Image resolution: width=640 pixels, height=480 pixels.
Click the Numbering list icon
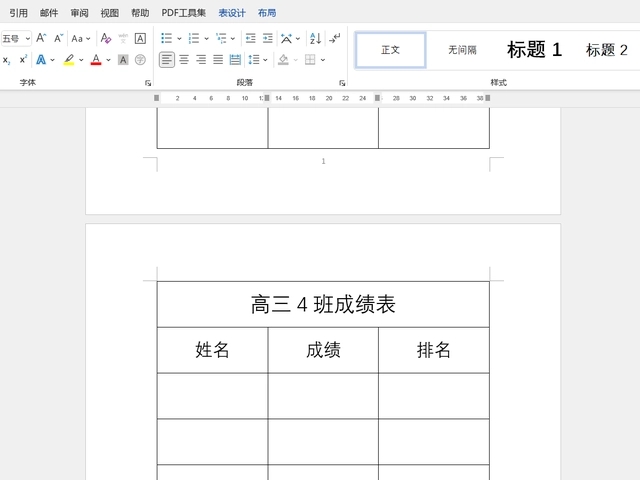click(193, 38)
